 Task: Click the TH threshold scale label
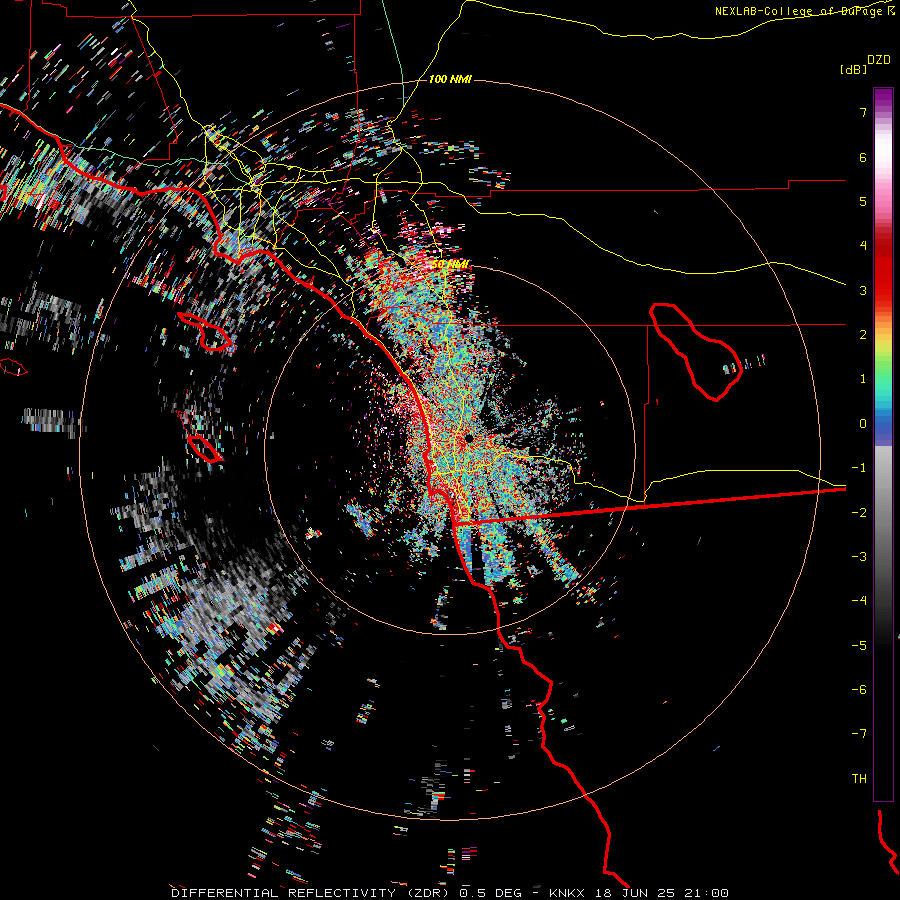pos(859,779)
